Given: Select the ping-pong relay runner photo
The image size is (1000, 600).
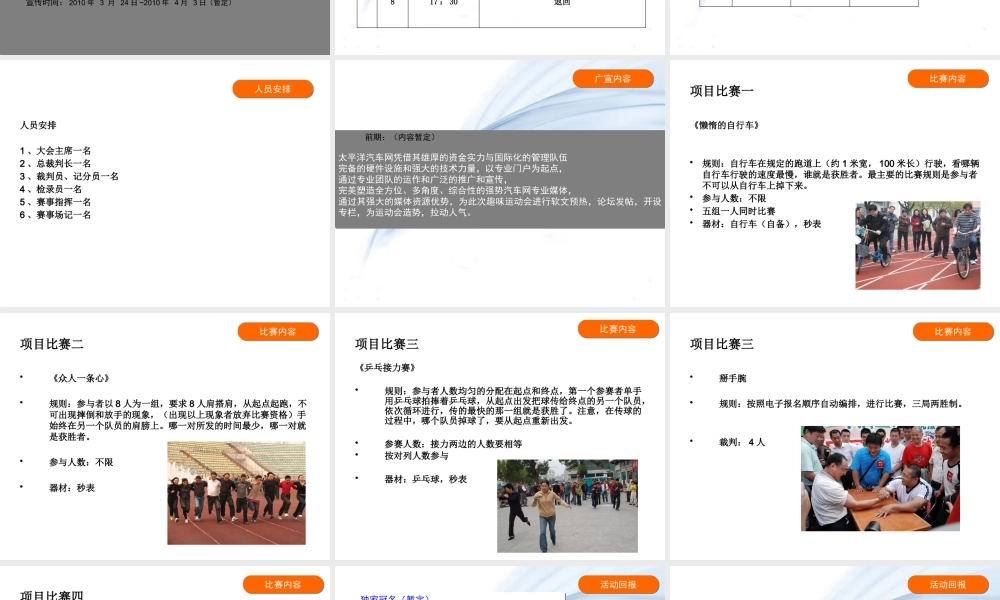Looking at the screenshot, I should click(x=568, y=506).
